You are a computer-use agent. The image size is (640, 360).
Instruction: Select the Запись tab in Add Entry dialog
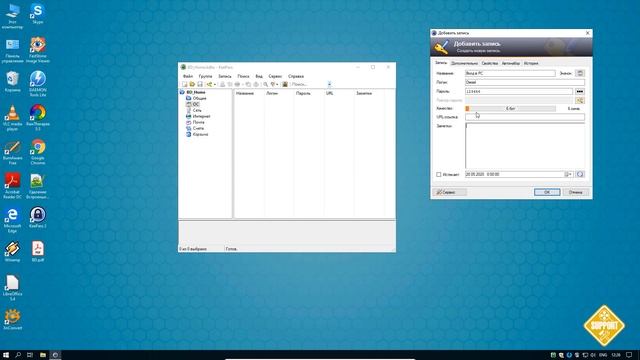(x=441, y=63)
